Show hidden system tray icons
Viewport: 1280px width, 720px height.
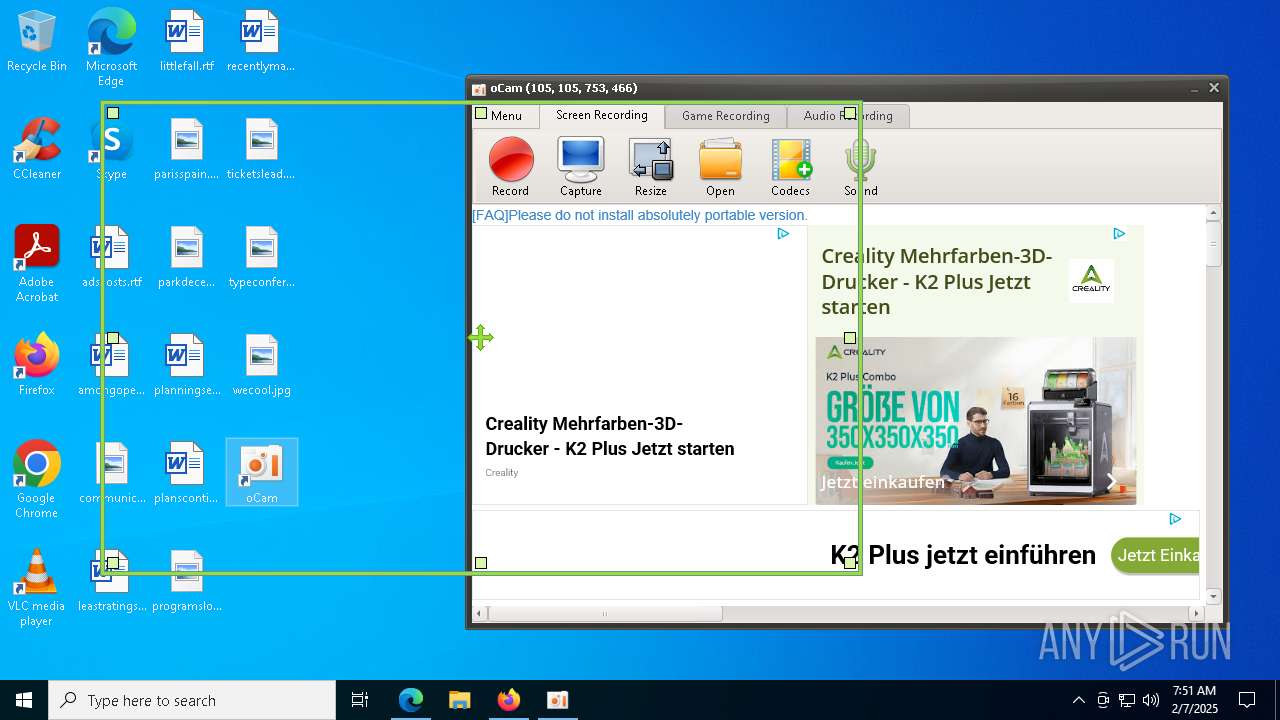(1078, 700)
